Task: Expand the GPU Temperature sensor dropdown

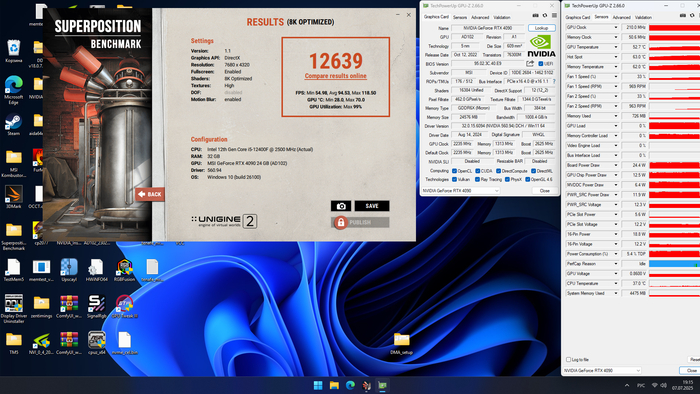Action: (616, 47)
